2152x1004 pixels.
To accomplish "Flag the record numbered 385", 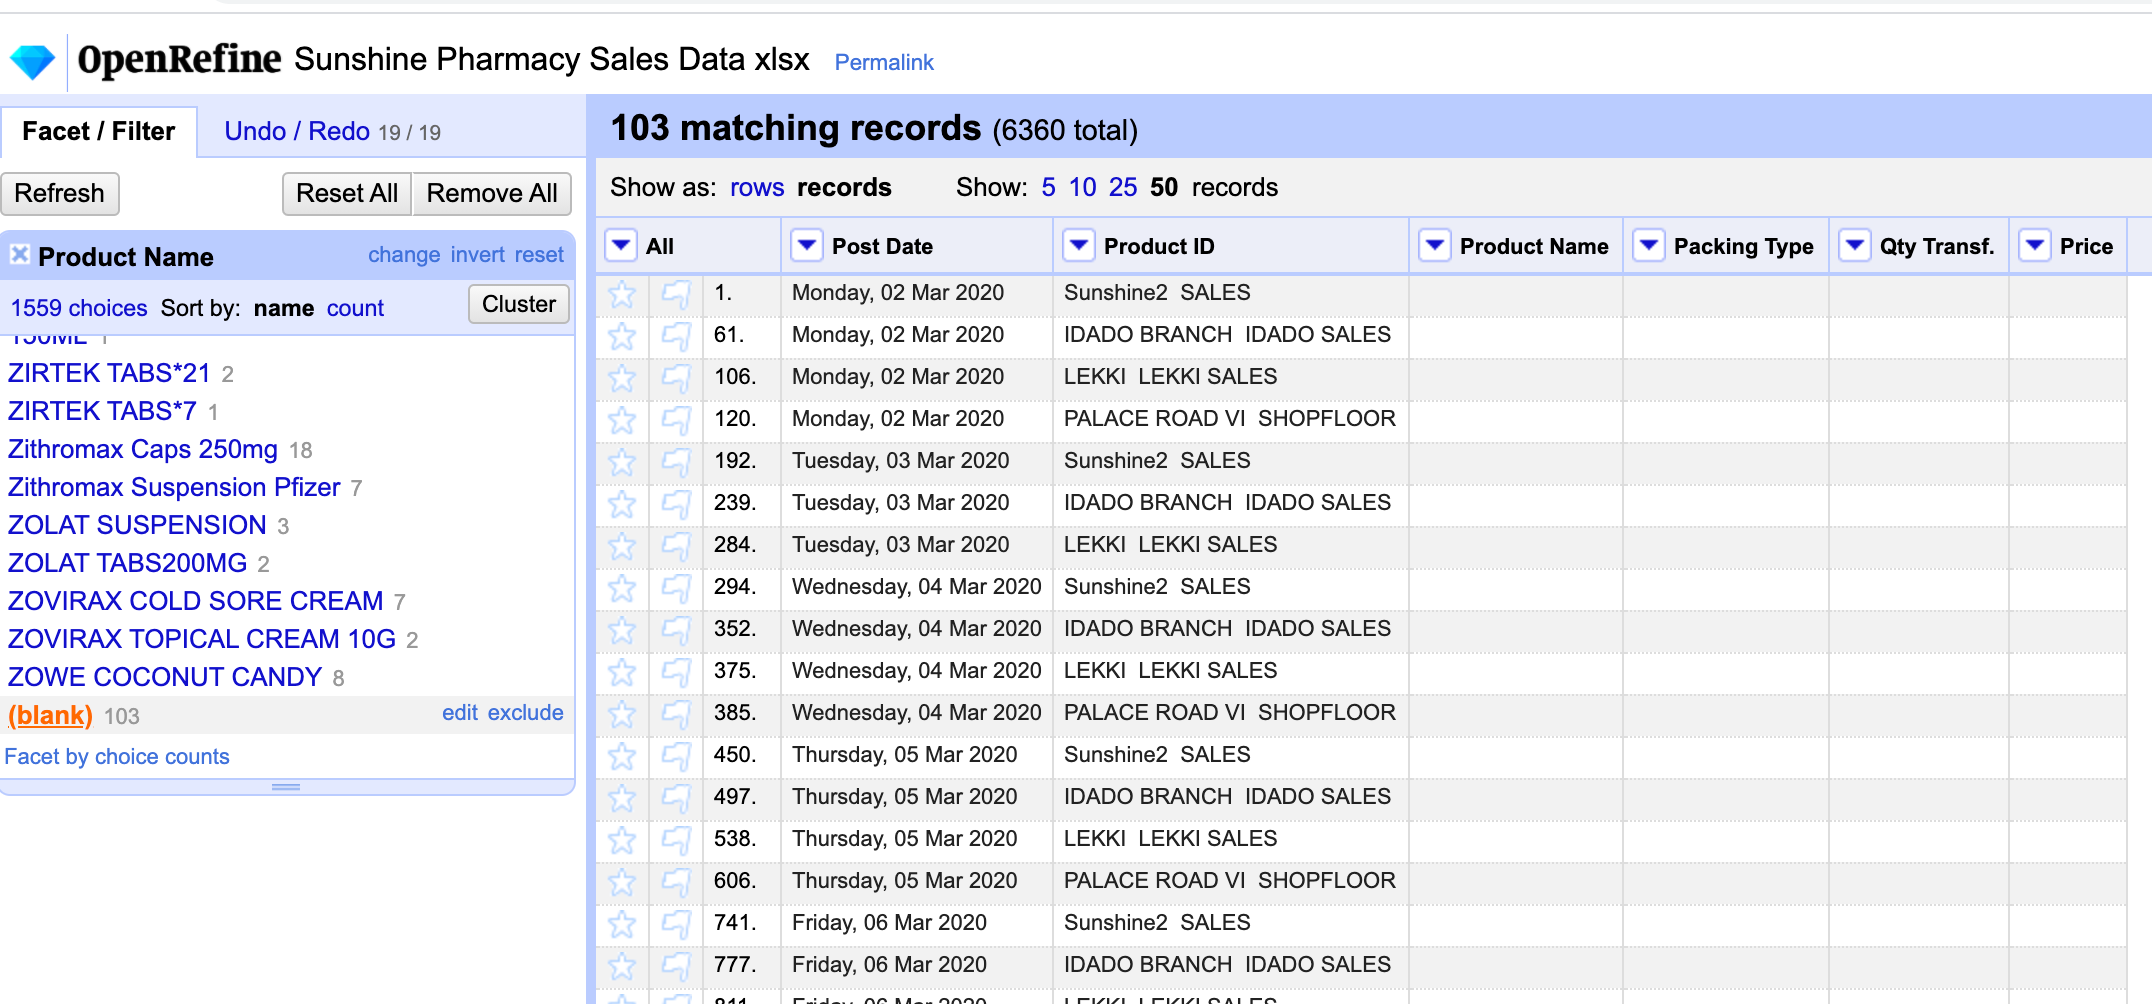I will tap(676, 714).
